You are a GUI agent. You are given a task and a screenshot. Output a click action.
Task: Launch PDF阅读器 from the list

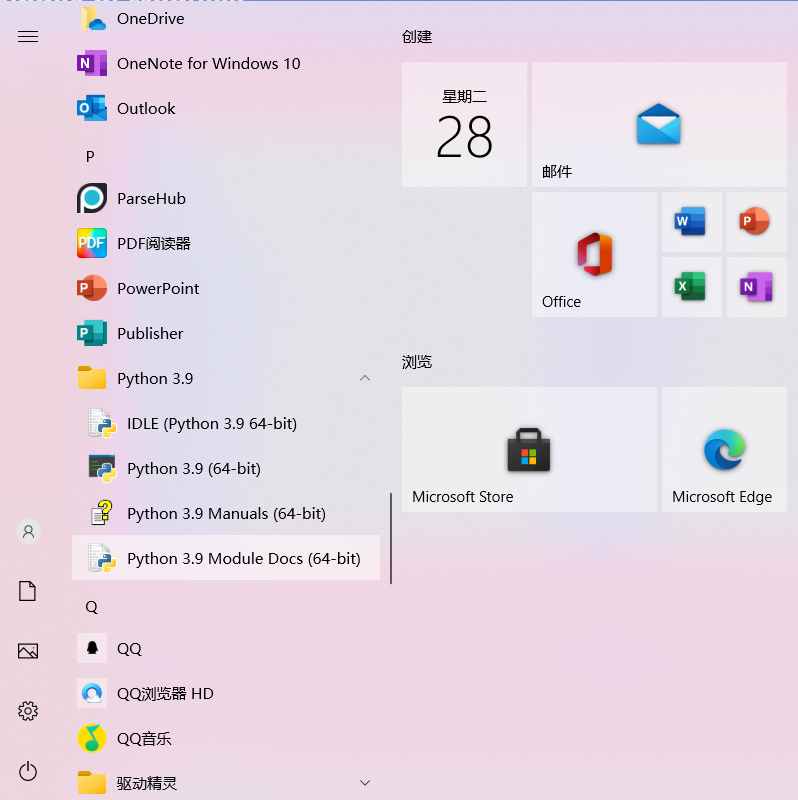point(226,243)
